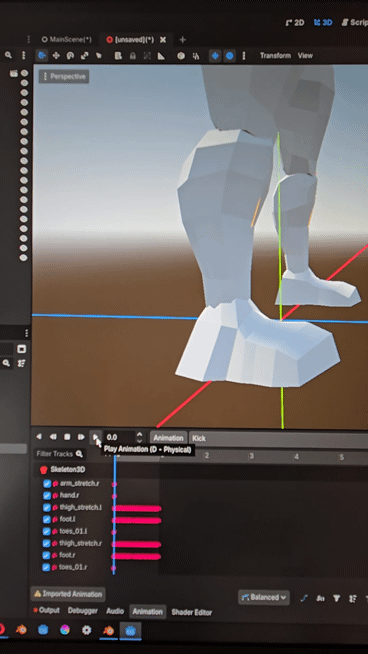Open the Animation menu button

pyautogui.click(x=168, y=438)
